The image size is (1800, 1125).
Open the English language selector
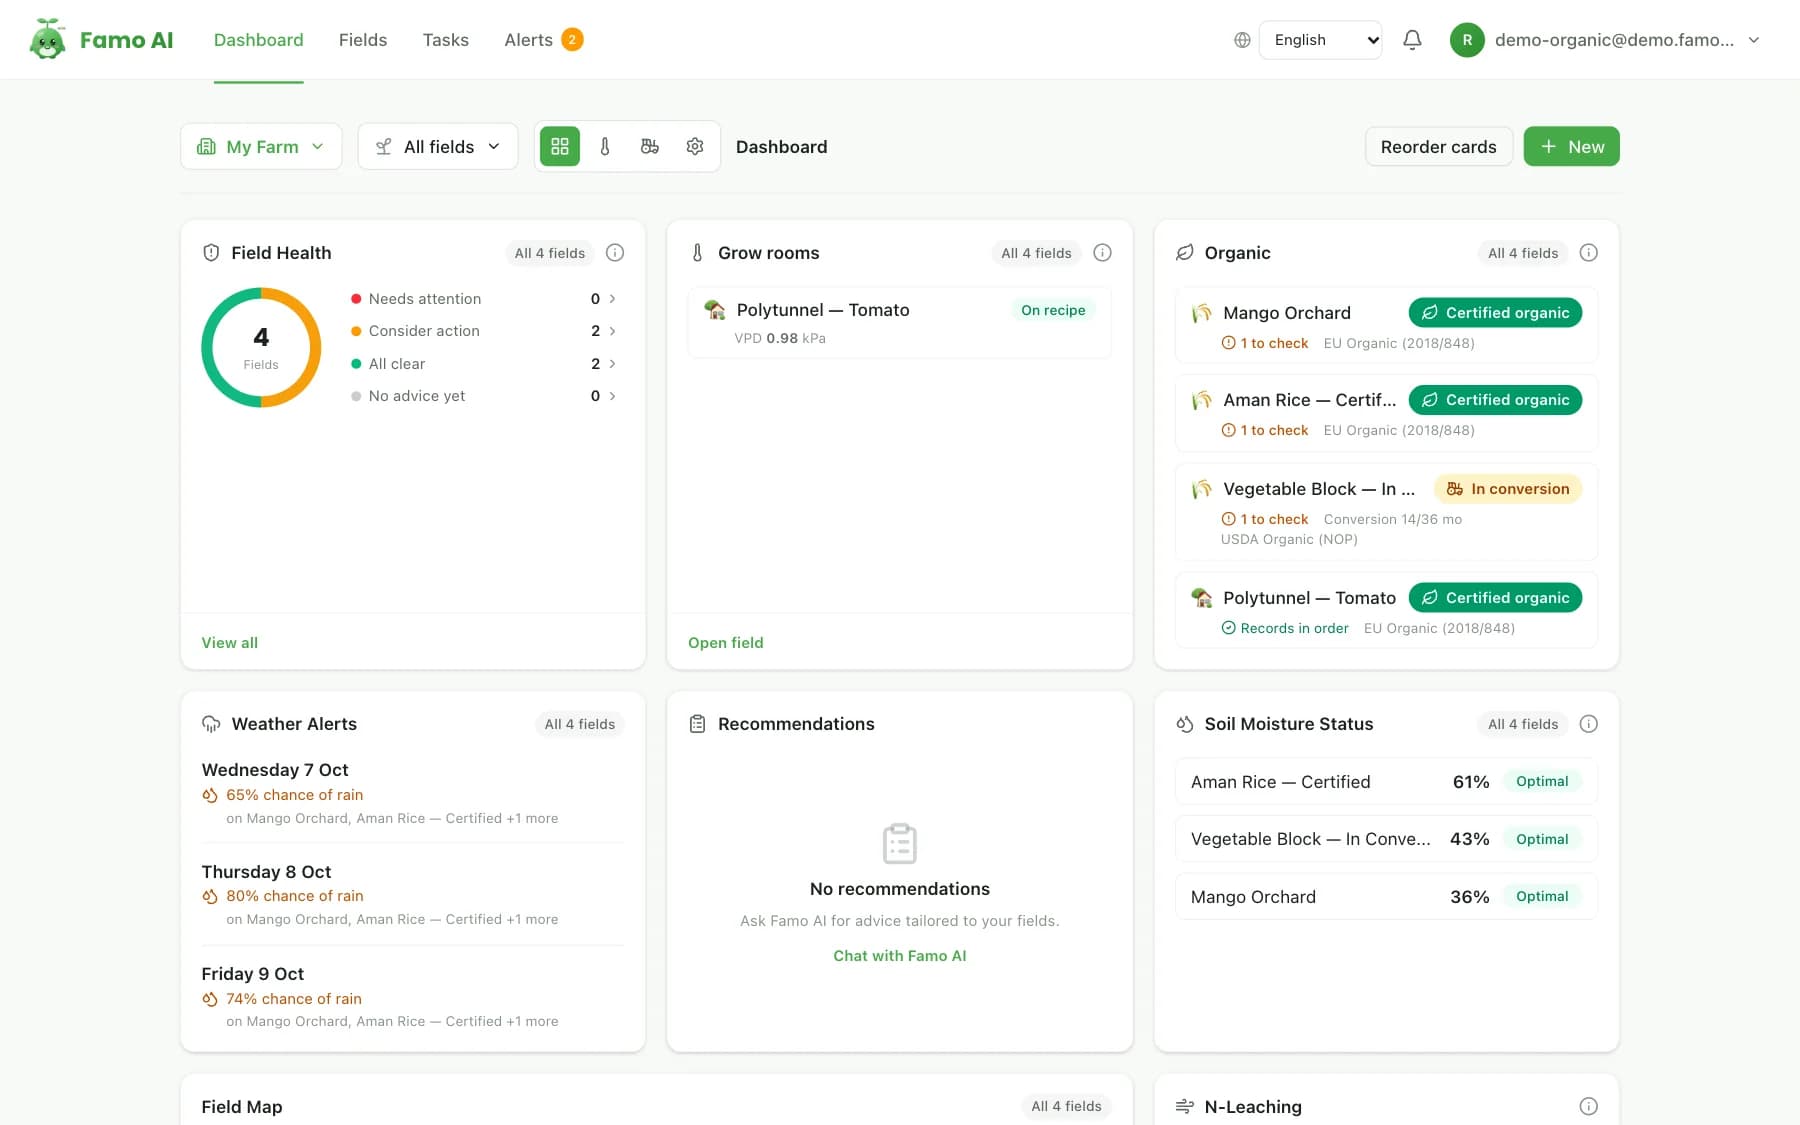click(x=1320, y=40)
